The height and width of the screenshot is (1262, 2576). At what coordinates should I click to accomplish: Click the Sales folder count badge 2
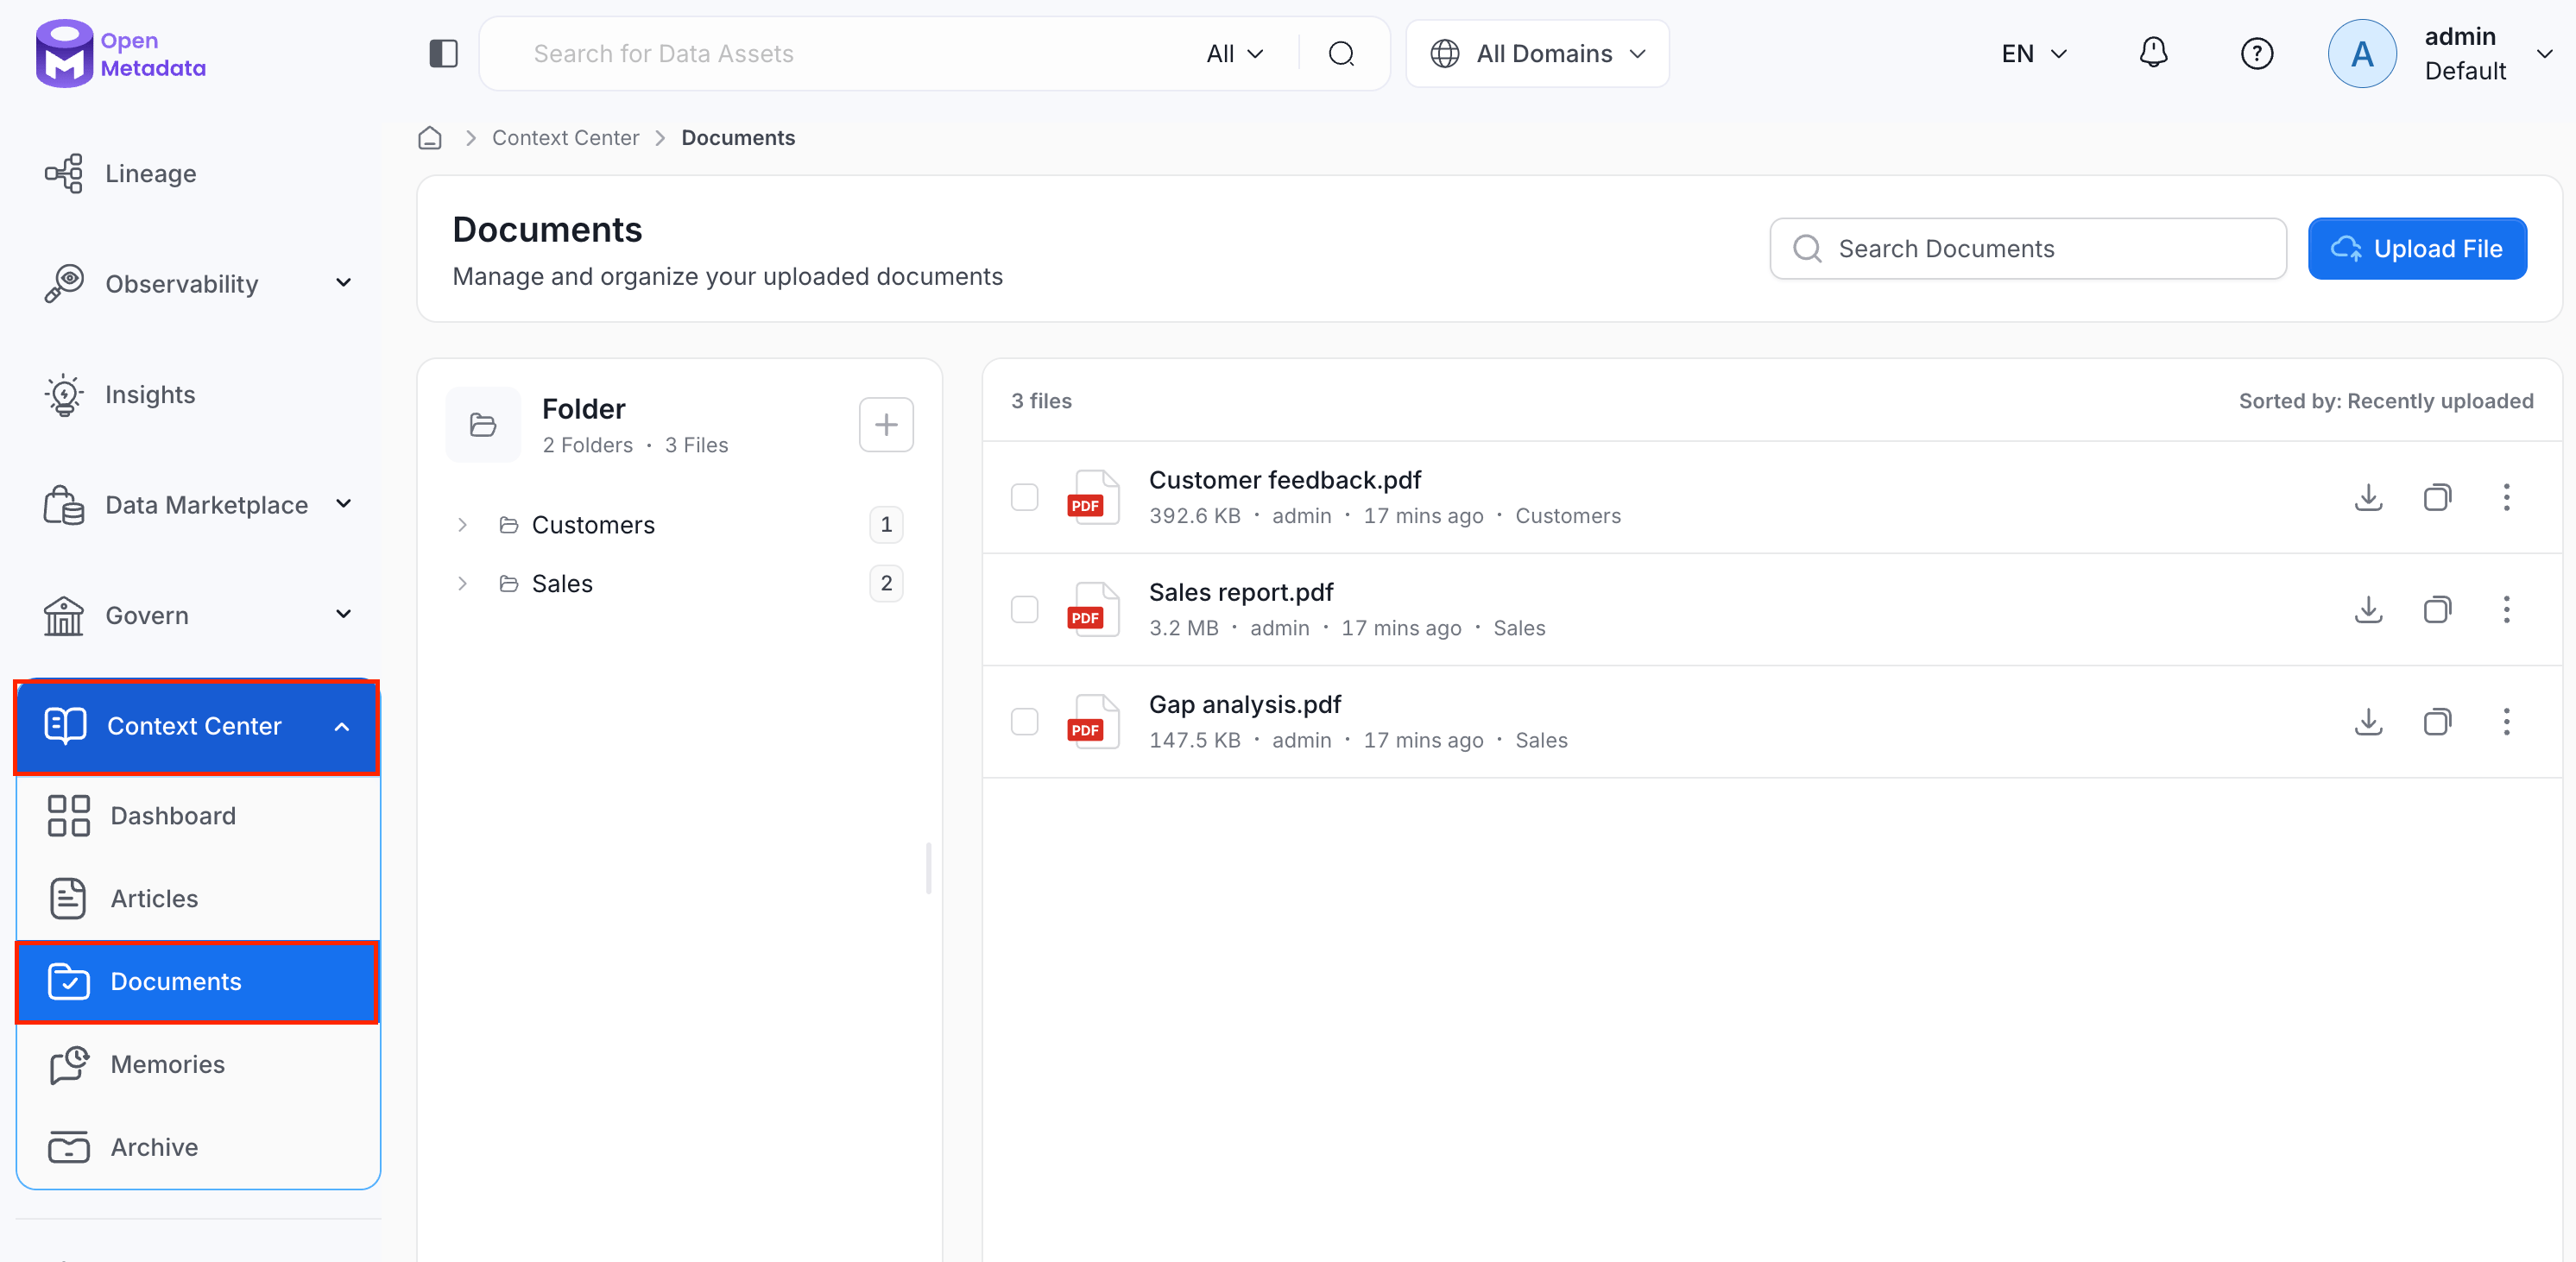pyautogui.click(x=886, y=583)
